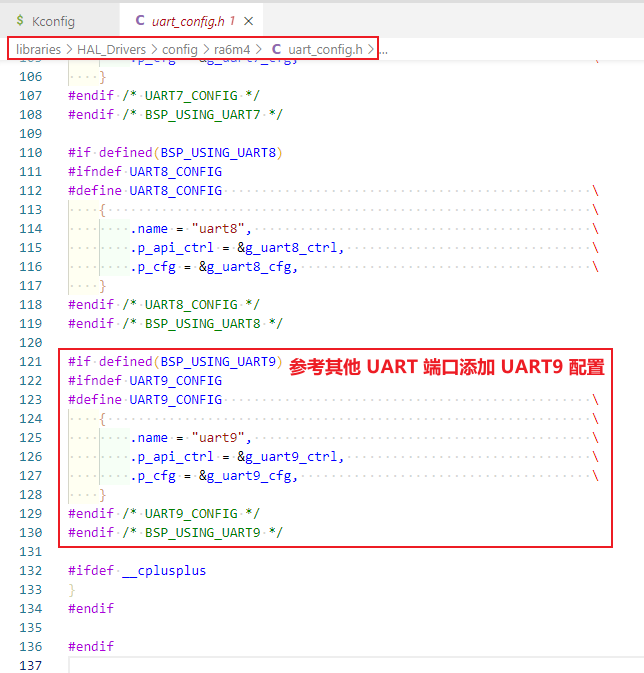Close the uart_config.h editor tab

[248, 21]
